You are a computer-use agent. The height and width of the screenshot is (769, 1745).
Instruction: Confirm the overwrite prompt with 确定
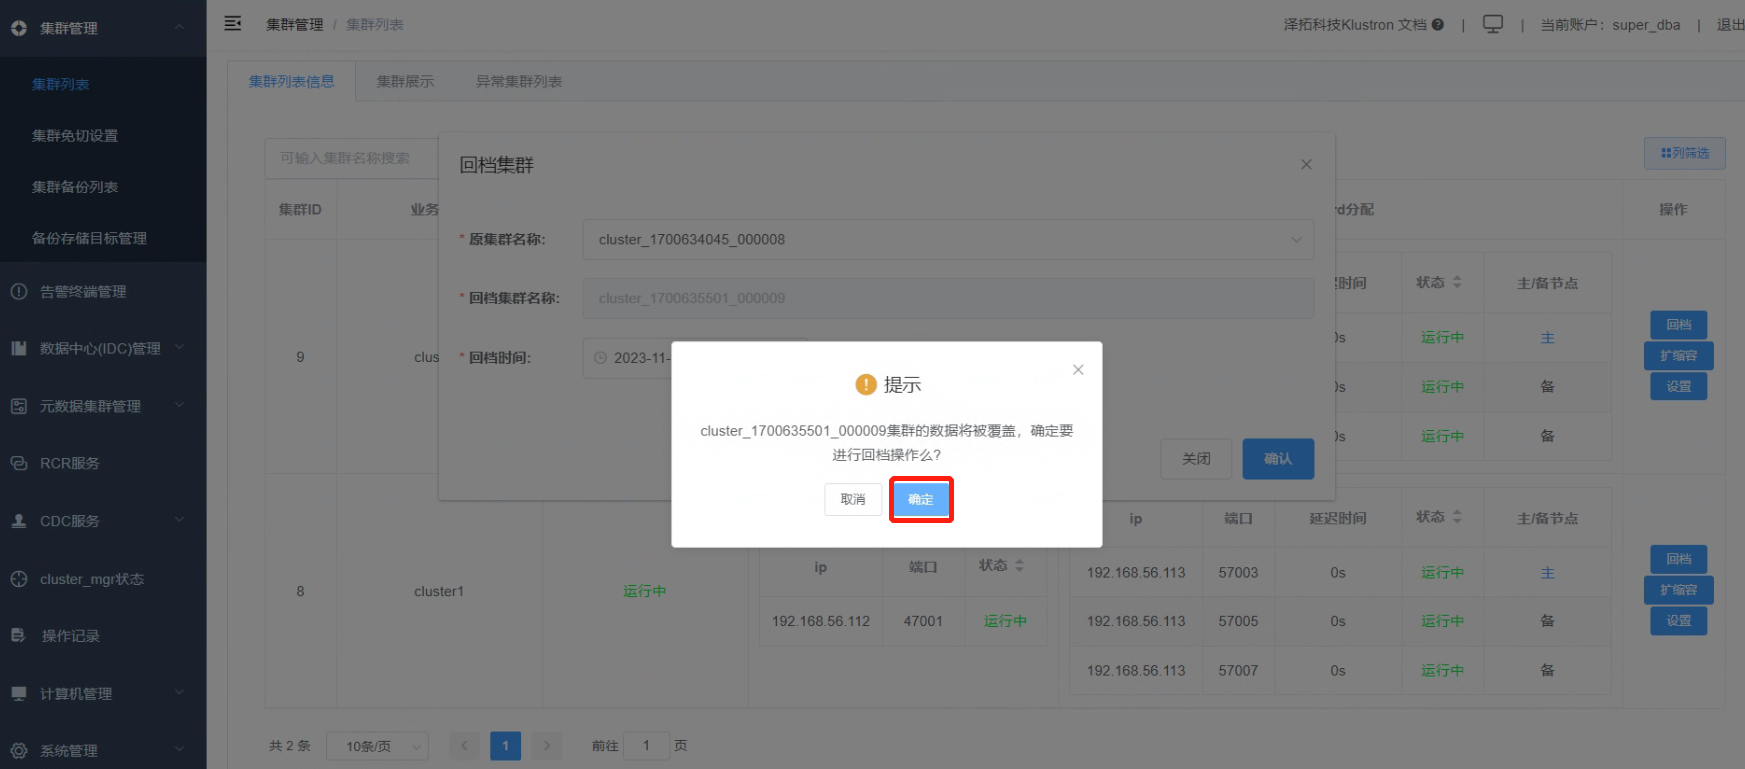pyautogui.click(x=921, y=499)
